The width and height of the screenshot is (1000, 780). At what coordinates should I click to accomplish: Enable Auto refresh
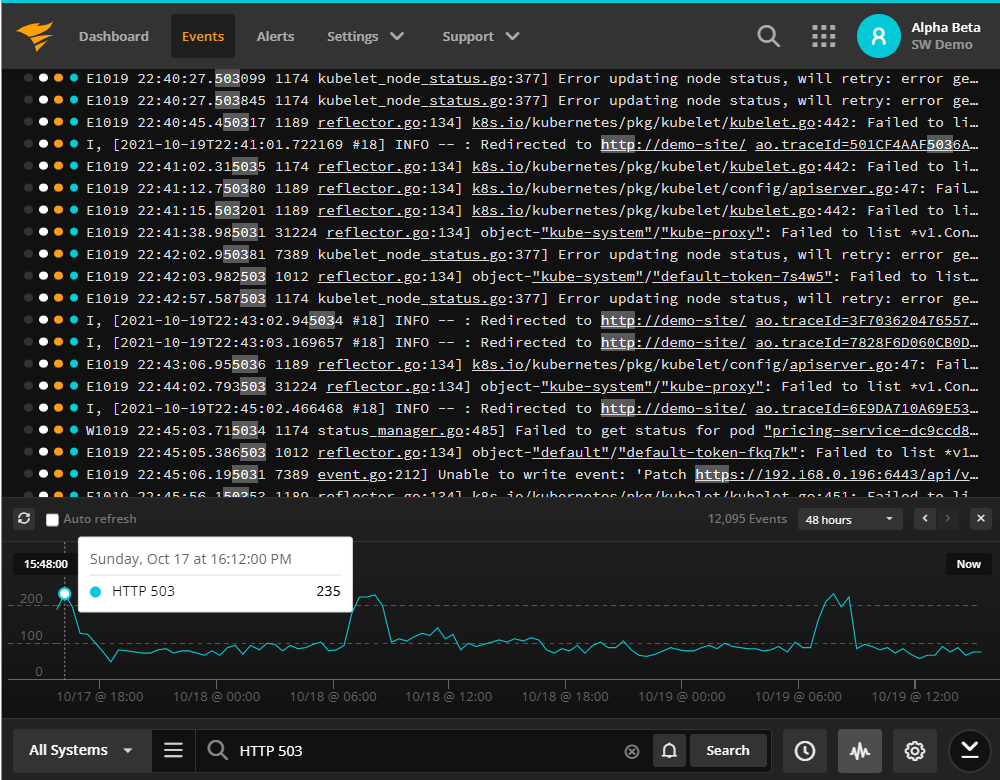pyautogui.click(x=52, y=518)
